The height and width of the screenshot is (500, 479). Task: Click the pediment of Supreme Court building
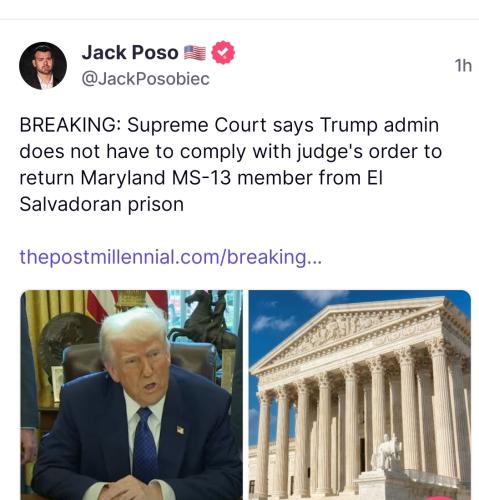352,332
